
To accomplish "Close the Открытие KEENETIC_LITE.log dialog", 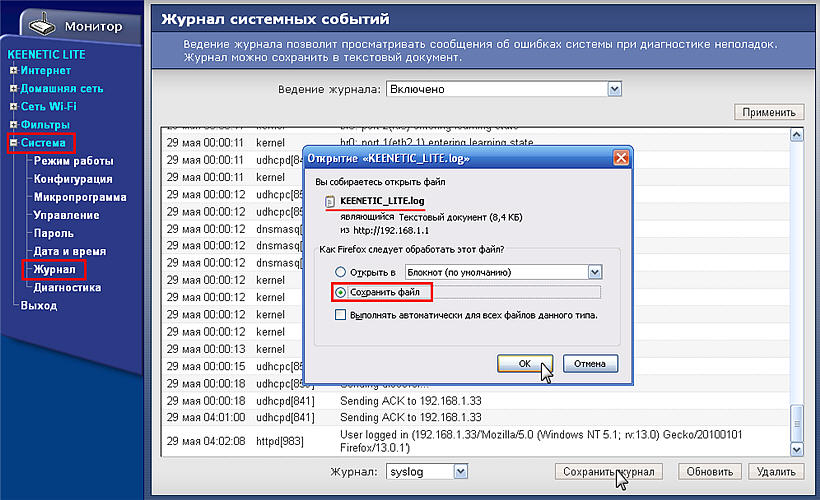I will (621, 158).
